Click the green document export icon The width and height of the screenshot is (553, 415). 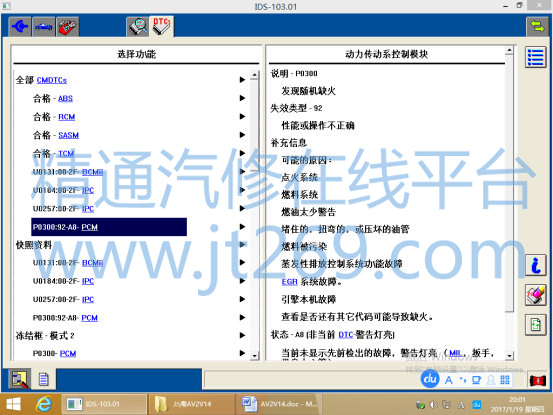click(535, 324)
